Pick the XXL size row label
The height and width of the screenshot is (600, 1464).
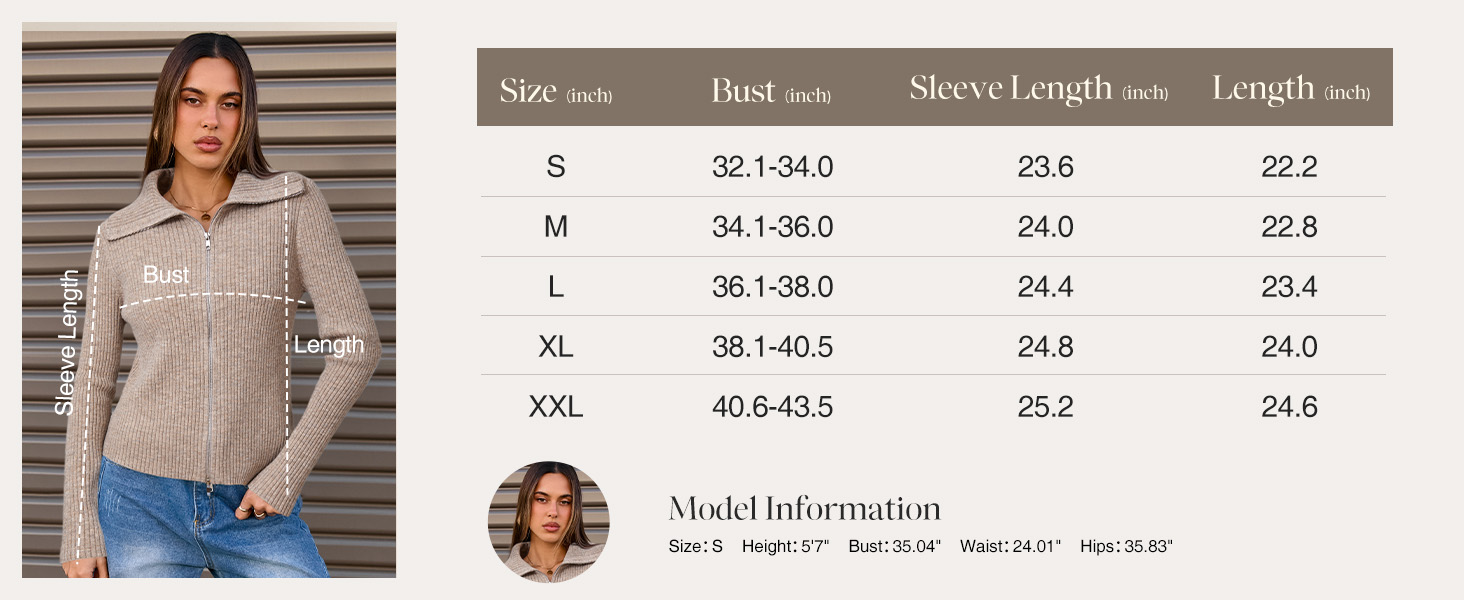[x=556, y=407]
